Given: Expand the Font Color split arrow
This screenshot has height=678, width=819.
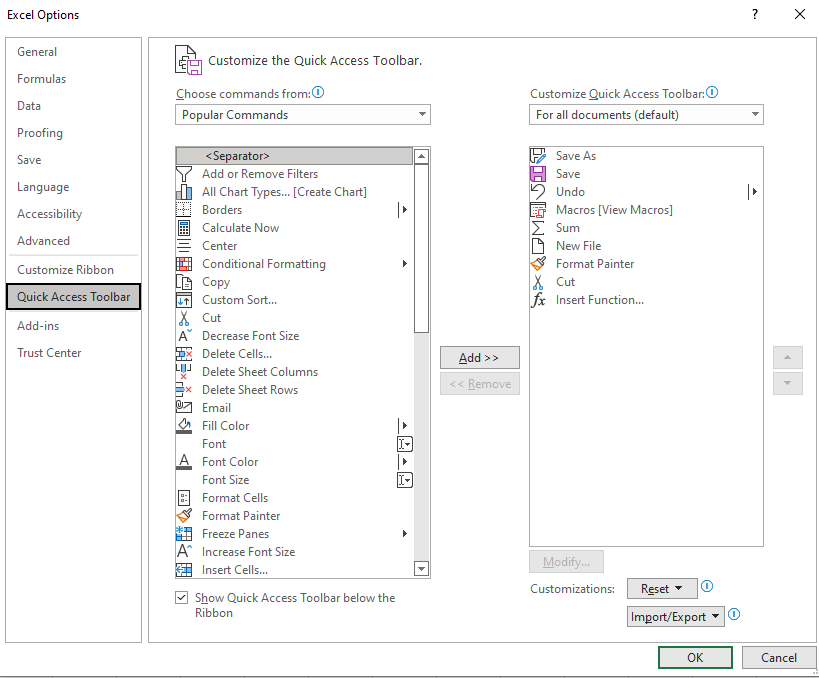Looking at the screenshot, I should click(404, 462).
